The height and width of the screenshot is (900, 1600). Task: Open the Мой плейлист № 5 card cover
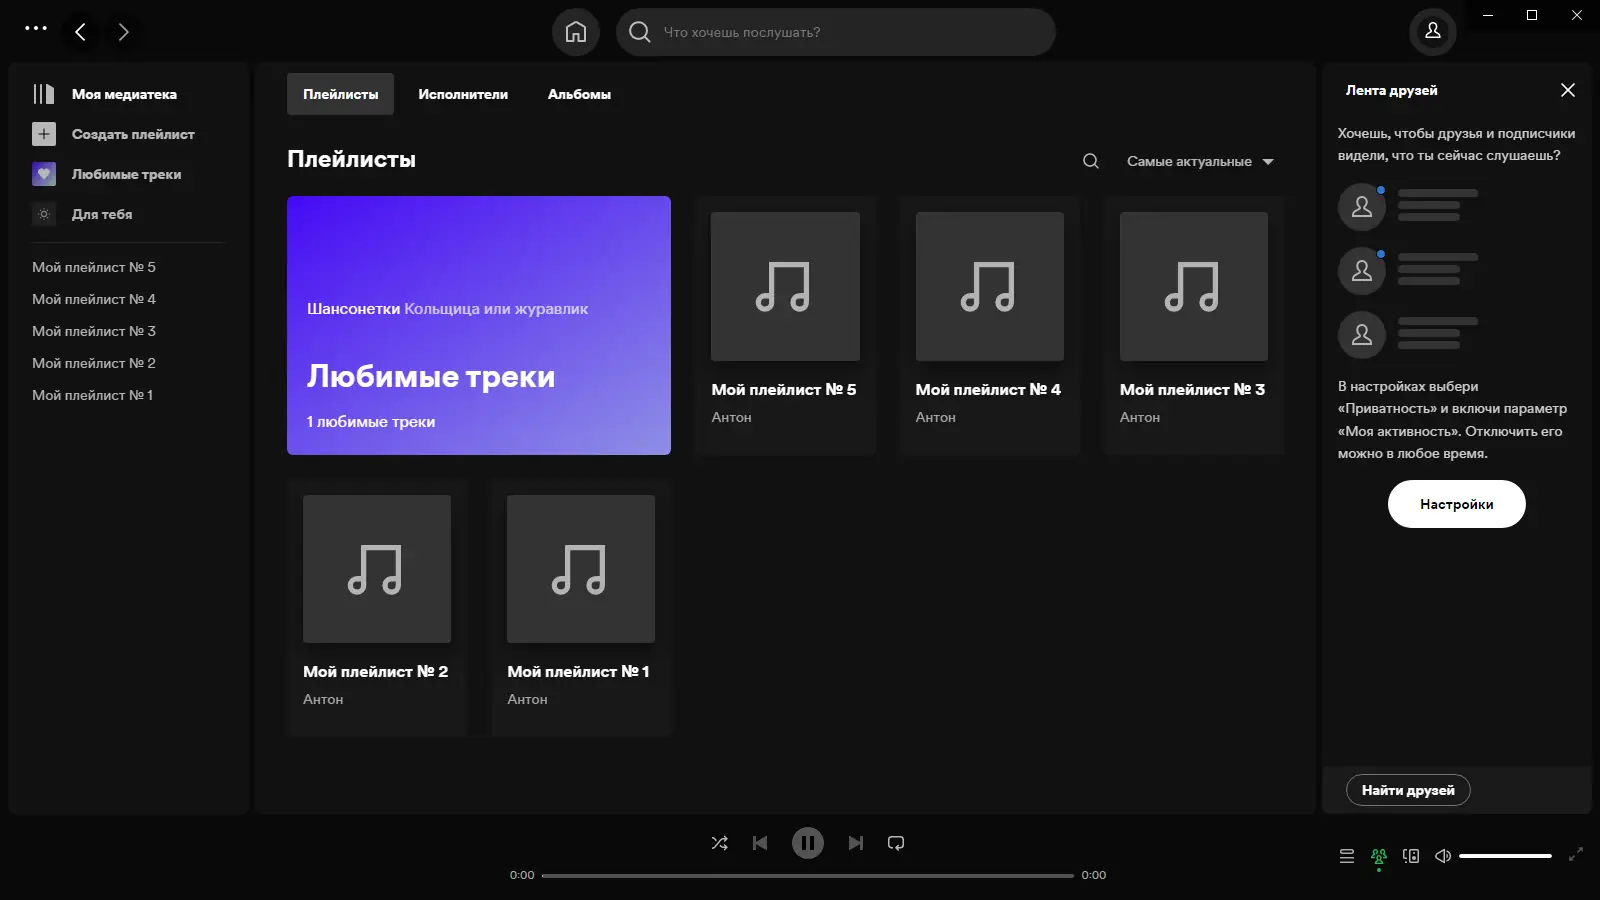(x=785, y=286)
